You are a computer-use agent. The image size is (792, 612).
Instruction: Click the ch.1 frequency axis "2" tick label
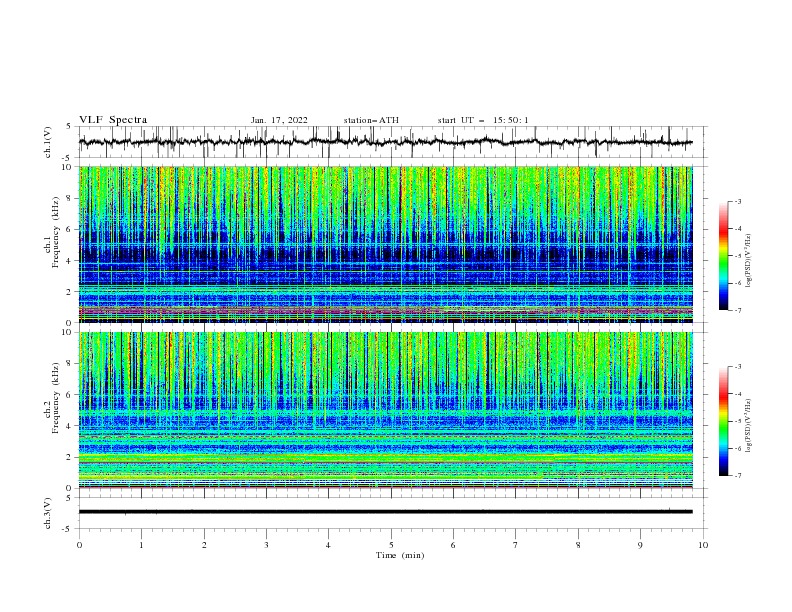point(71,291)
